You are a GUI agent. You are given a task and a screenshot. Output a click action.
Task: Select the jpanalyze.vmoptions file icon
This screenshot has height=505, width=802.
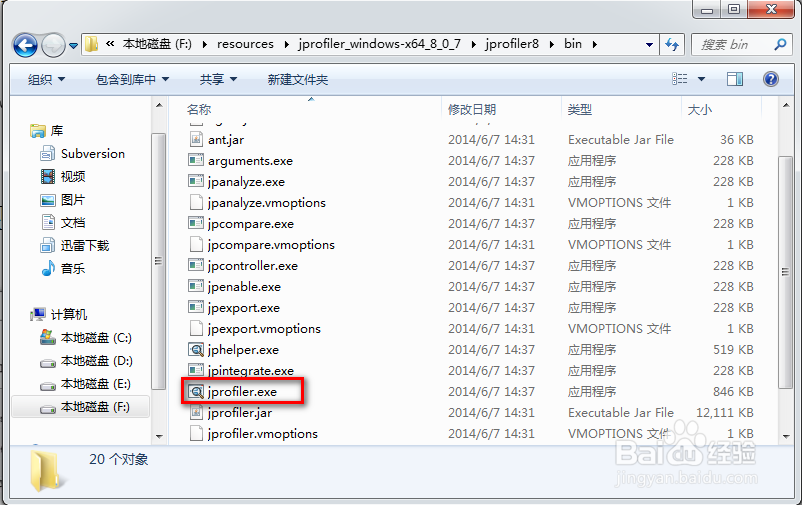(196, 202)
